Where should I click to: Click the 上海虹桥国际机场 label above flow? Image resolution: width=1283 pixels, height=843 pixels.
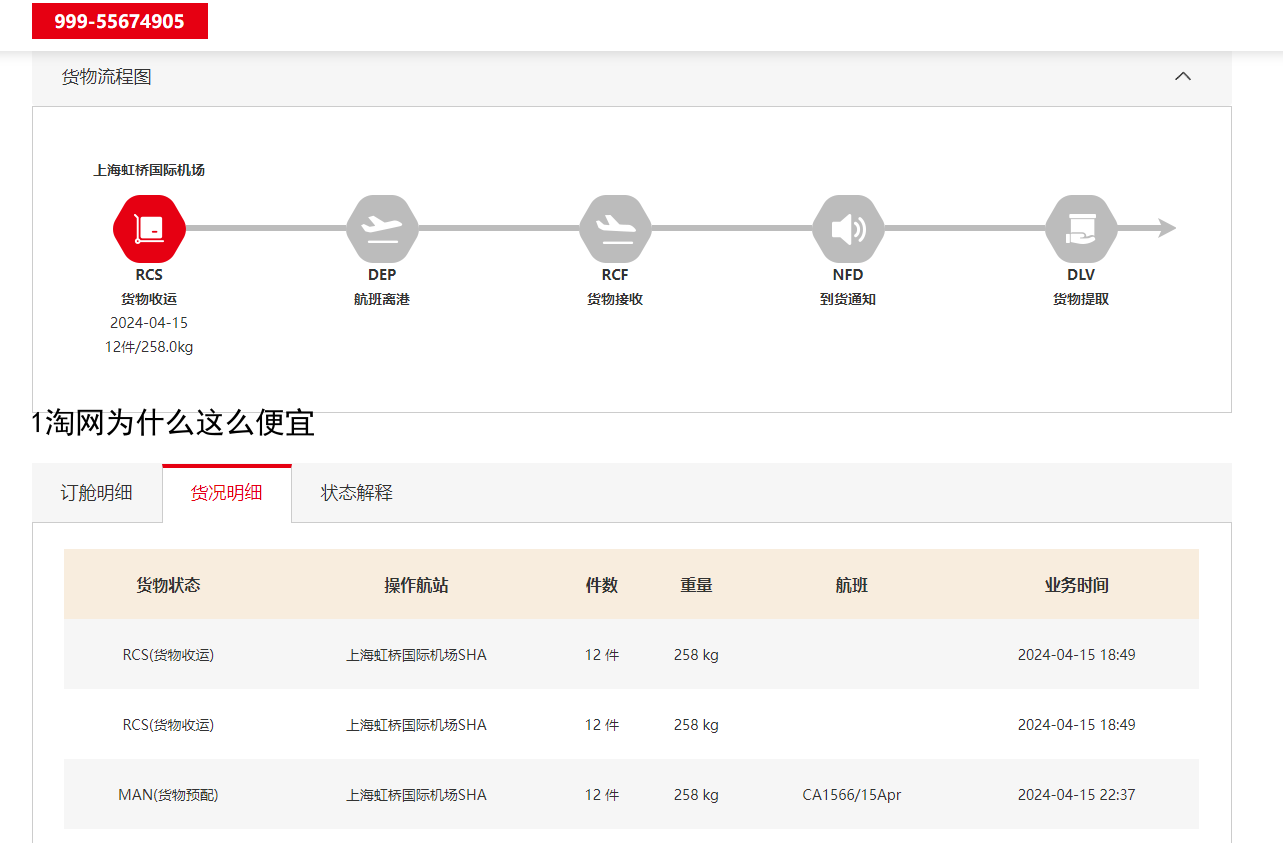tap(149, 170)
